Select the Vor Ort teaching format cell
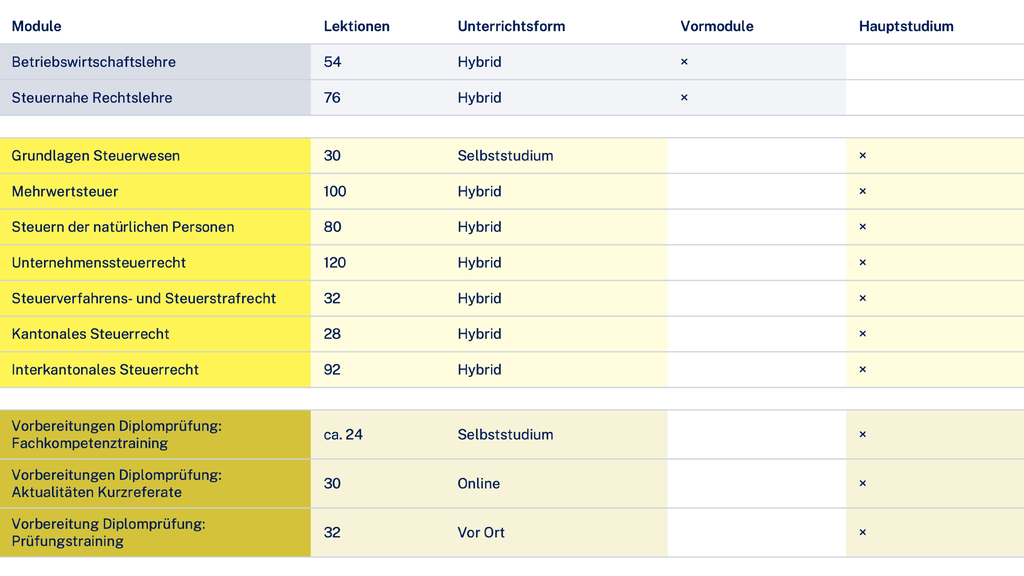 coord(481,533)
